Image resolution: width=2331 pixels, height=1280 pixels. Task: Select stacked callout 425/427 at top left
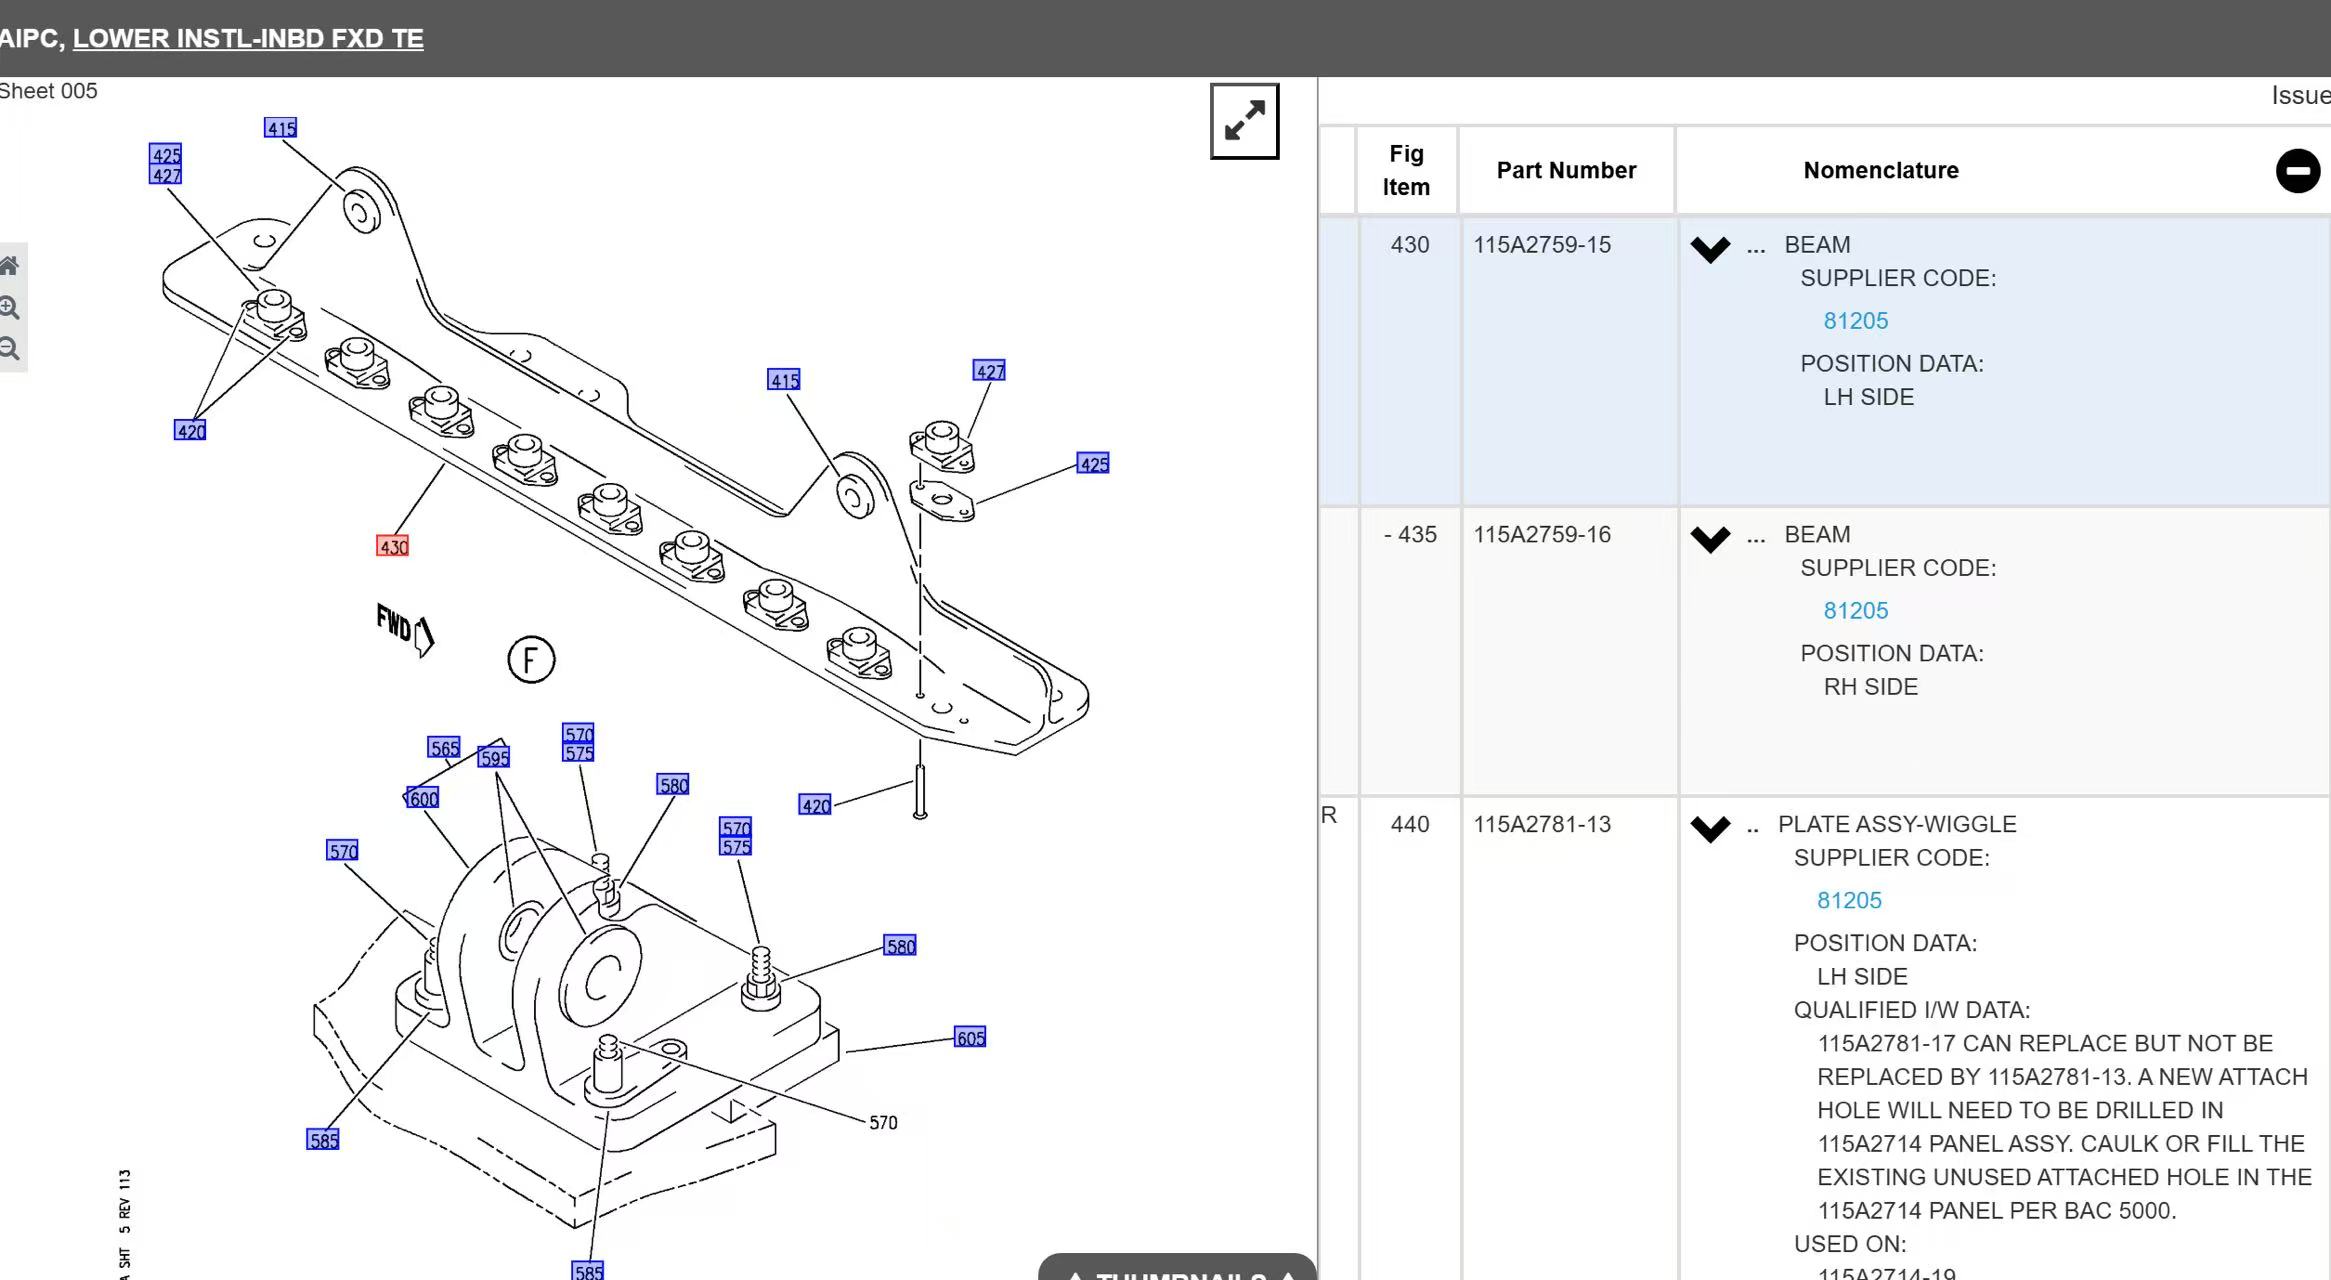[166, 165]
